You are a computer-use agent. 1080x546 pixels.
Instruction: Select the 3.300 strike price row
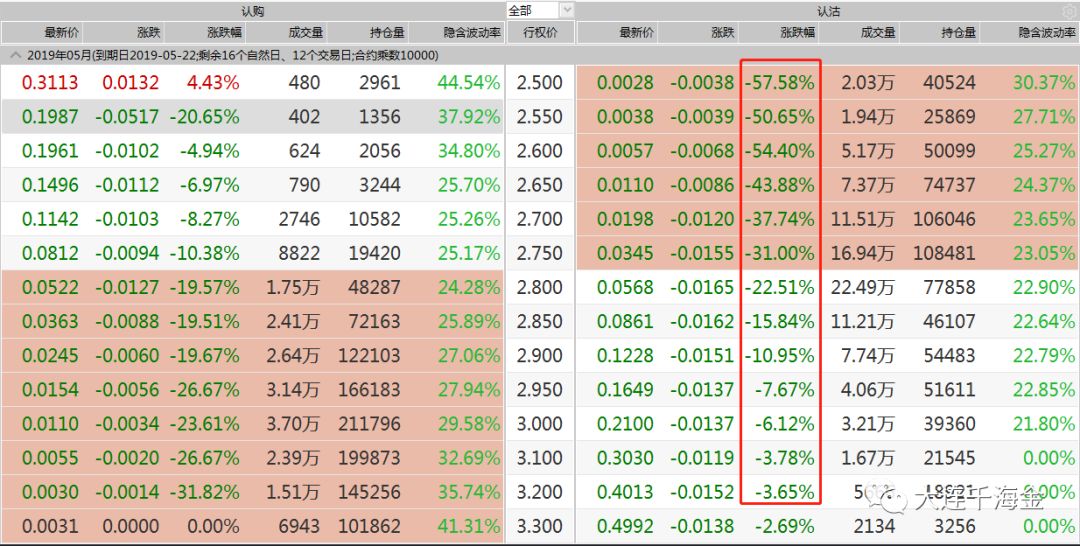(540, 526)
